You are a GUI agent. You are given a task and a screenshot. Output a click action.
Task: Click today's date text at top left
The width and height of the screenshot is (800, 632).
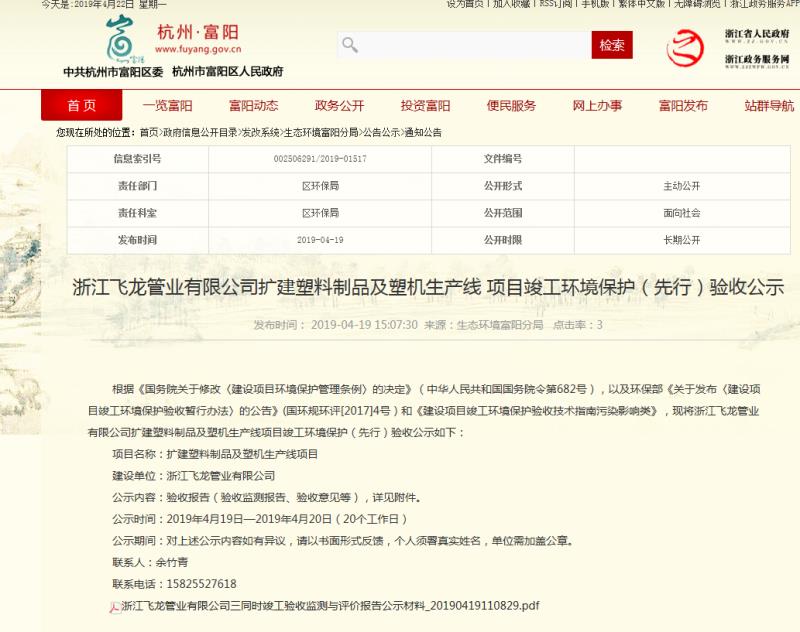click(x=104, y=5)
